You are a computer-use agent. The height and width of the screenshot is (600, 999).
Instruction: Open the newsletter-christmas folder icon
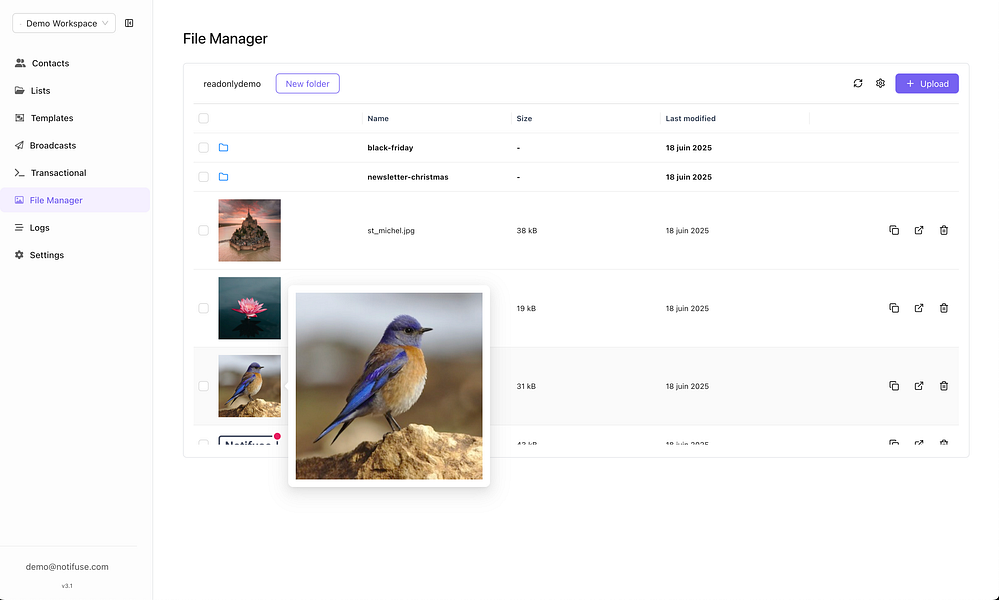[223, 177]
